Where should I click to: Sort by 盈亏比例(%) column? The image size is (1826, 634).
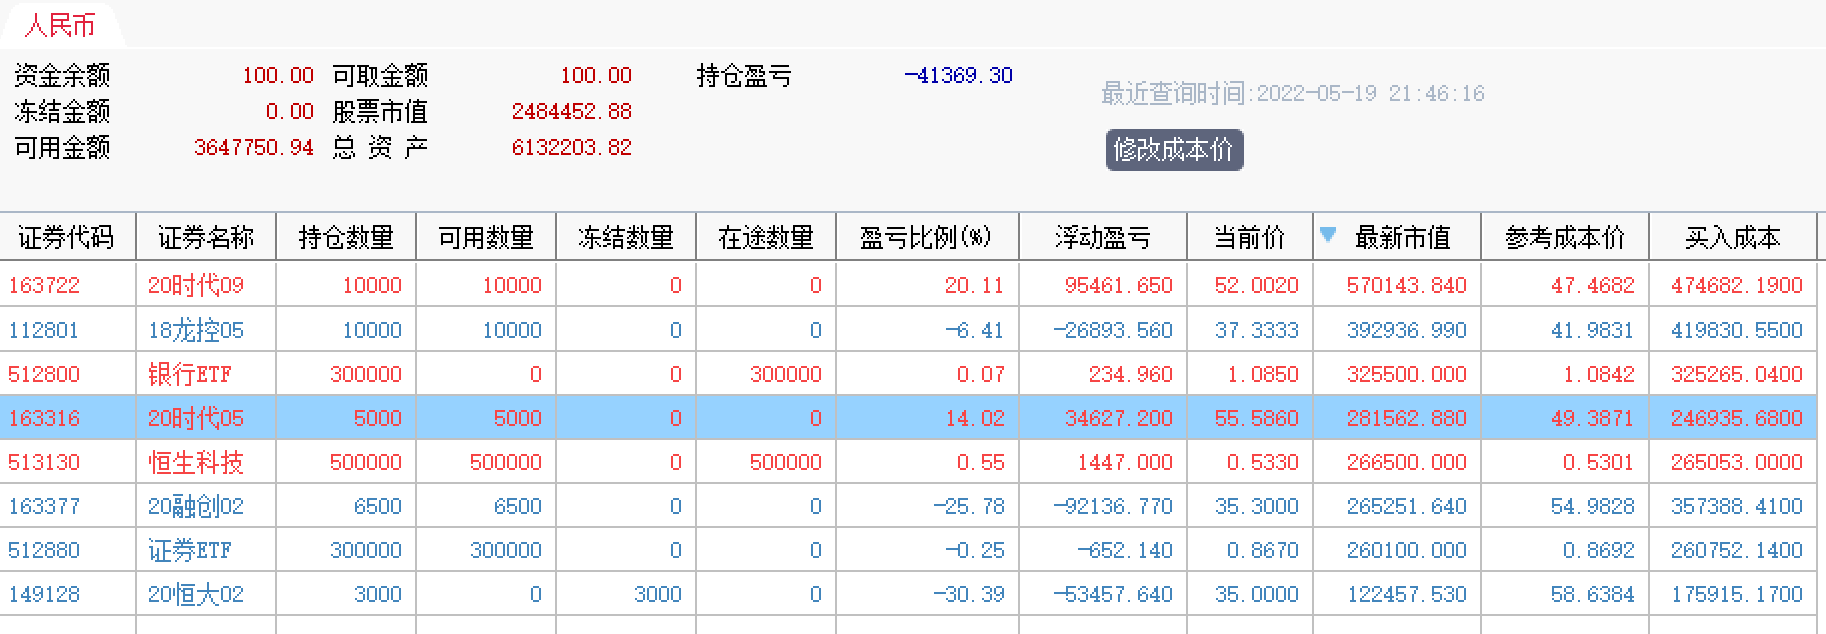pos(927,237)
